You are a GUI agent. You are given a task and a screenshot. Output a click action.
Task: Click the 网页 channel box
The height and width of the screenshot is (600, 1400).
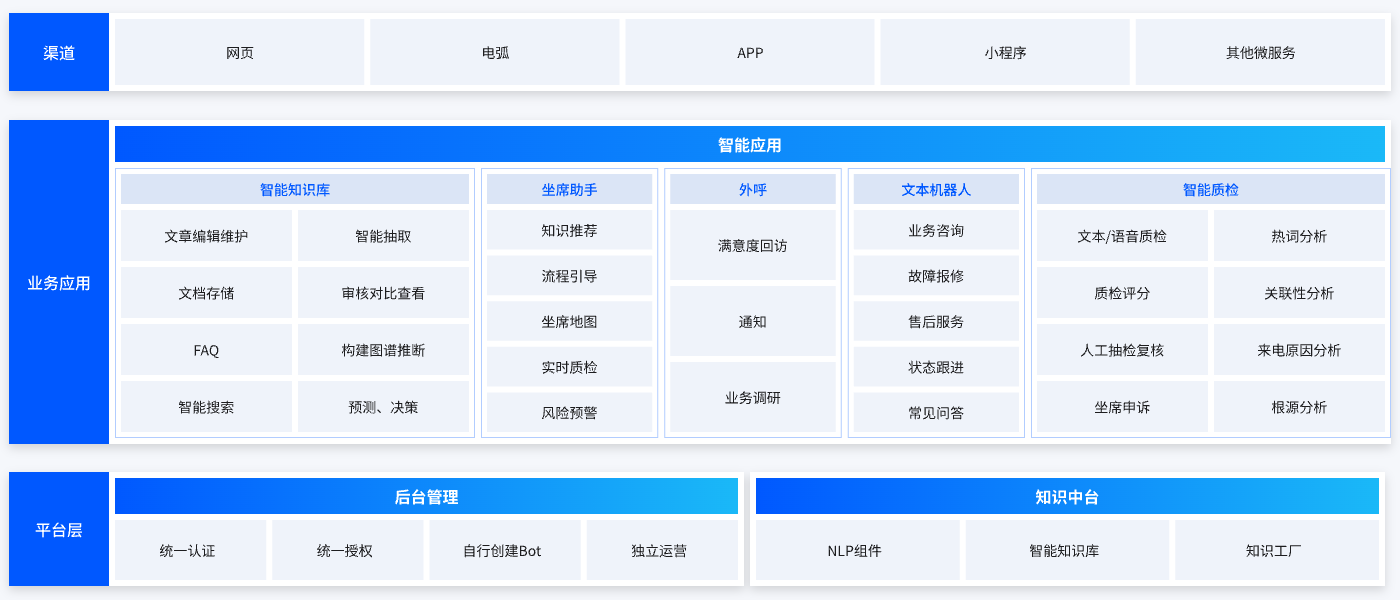coord(239,53)
